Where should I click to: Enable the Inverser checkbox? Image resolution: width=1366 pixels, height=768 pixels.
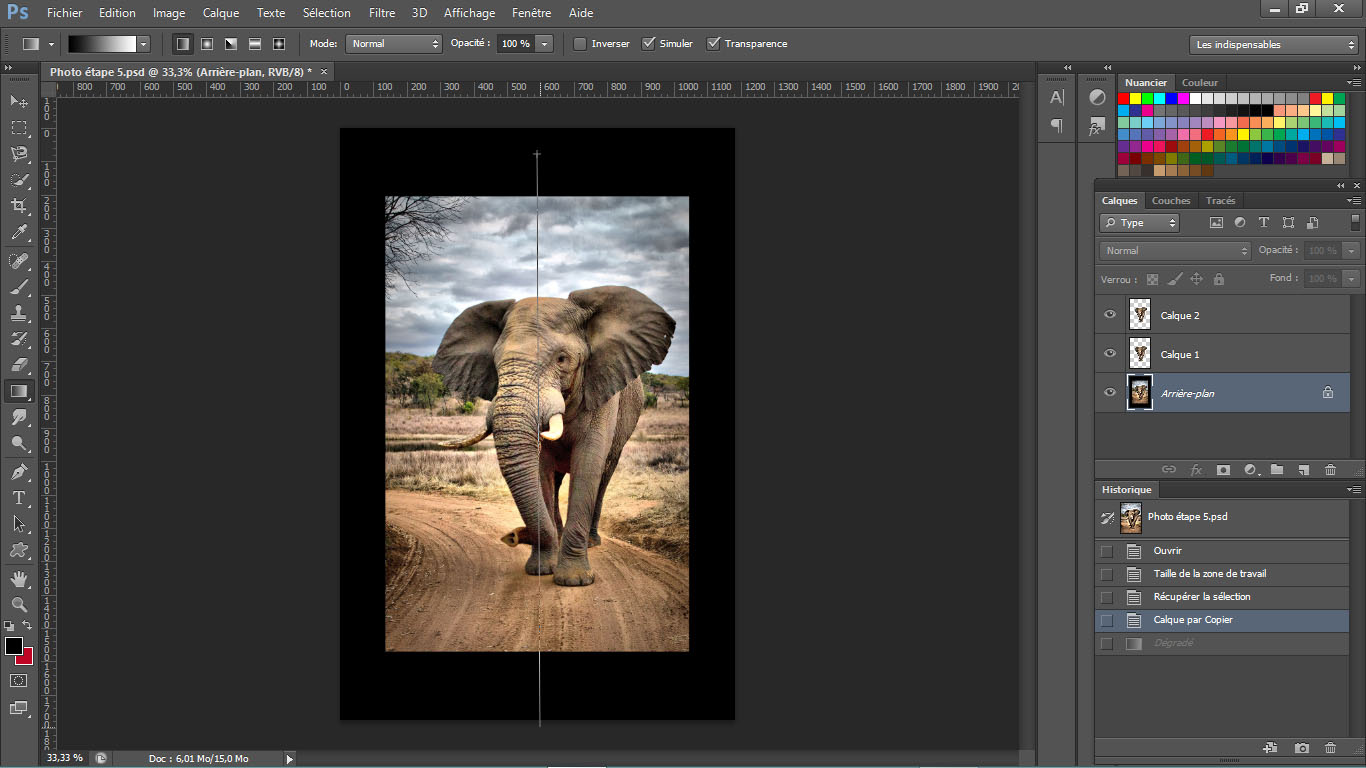click(579, 44)
